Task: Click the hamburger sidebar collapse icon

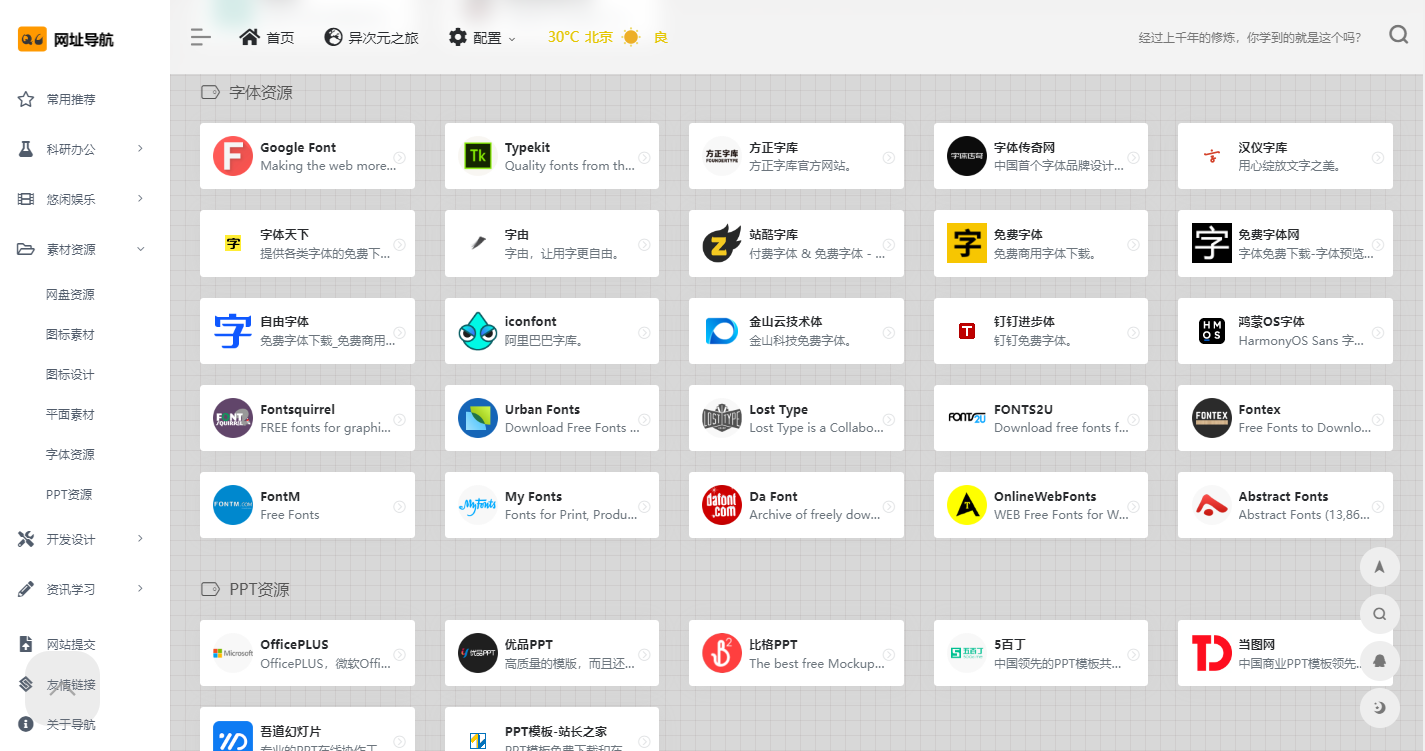Action: (x=201, y=38)
